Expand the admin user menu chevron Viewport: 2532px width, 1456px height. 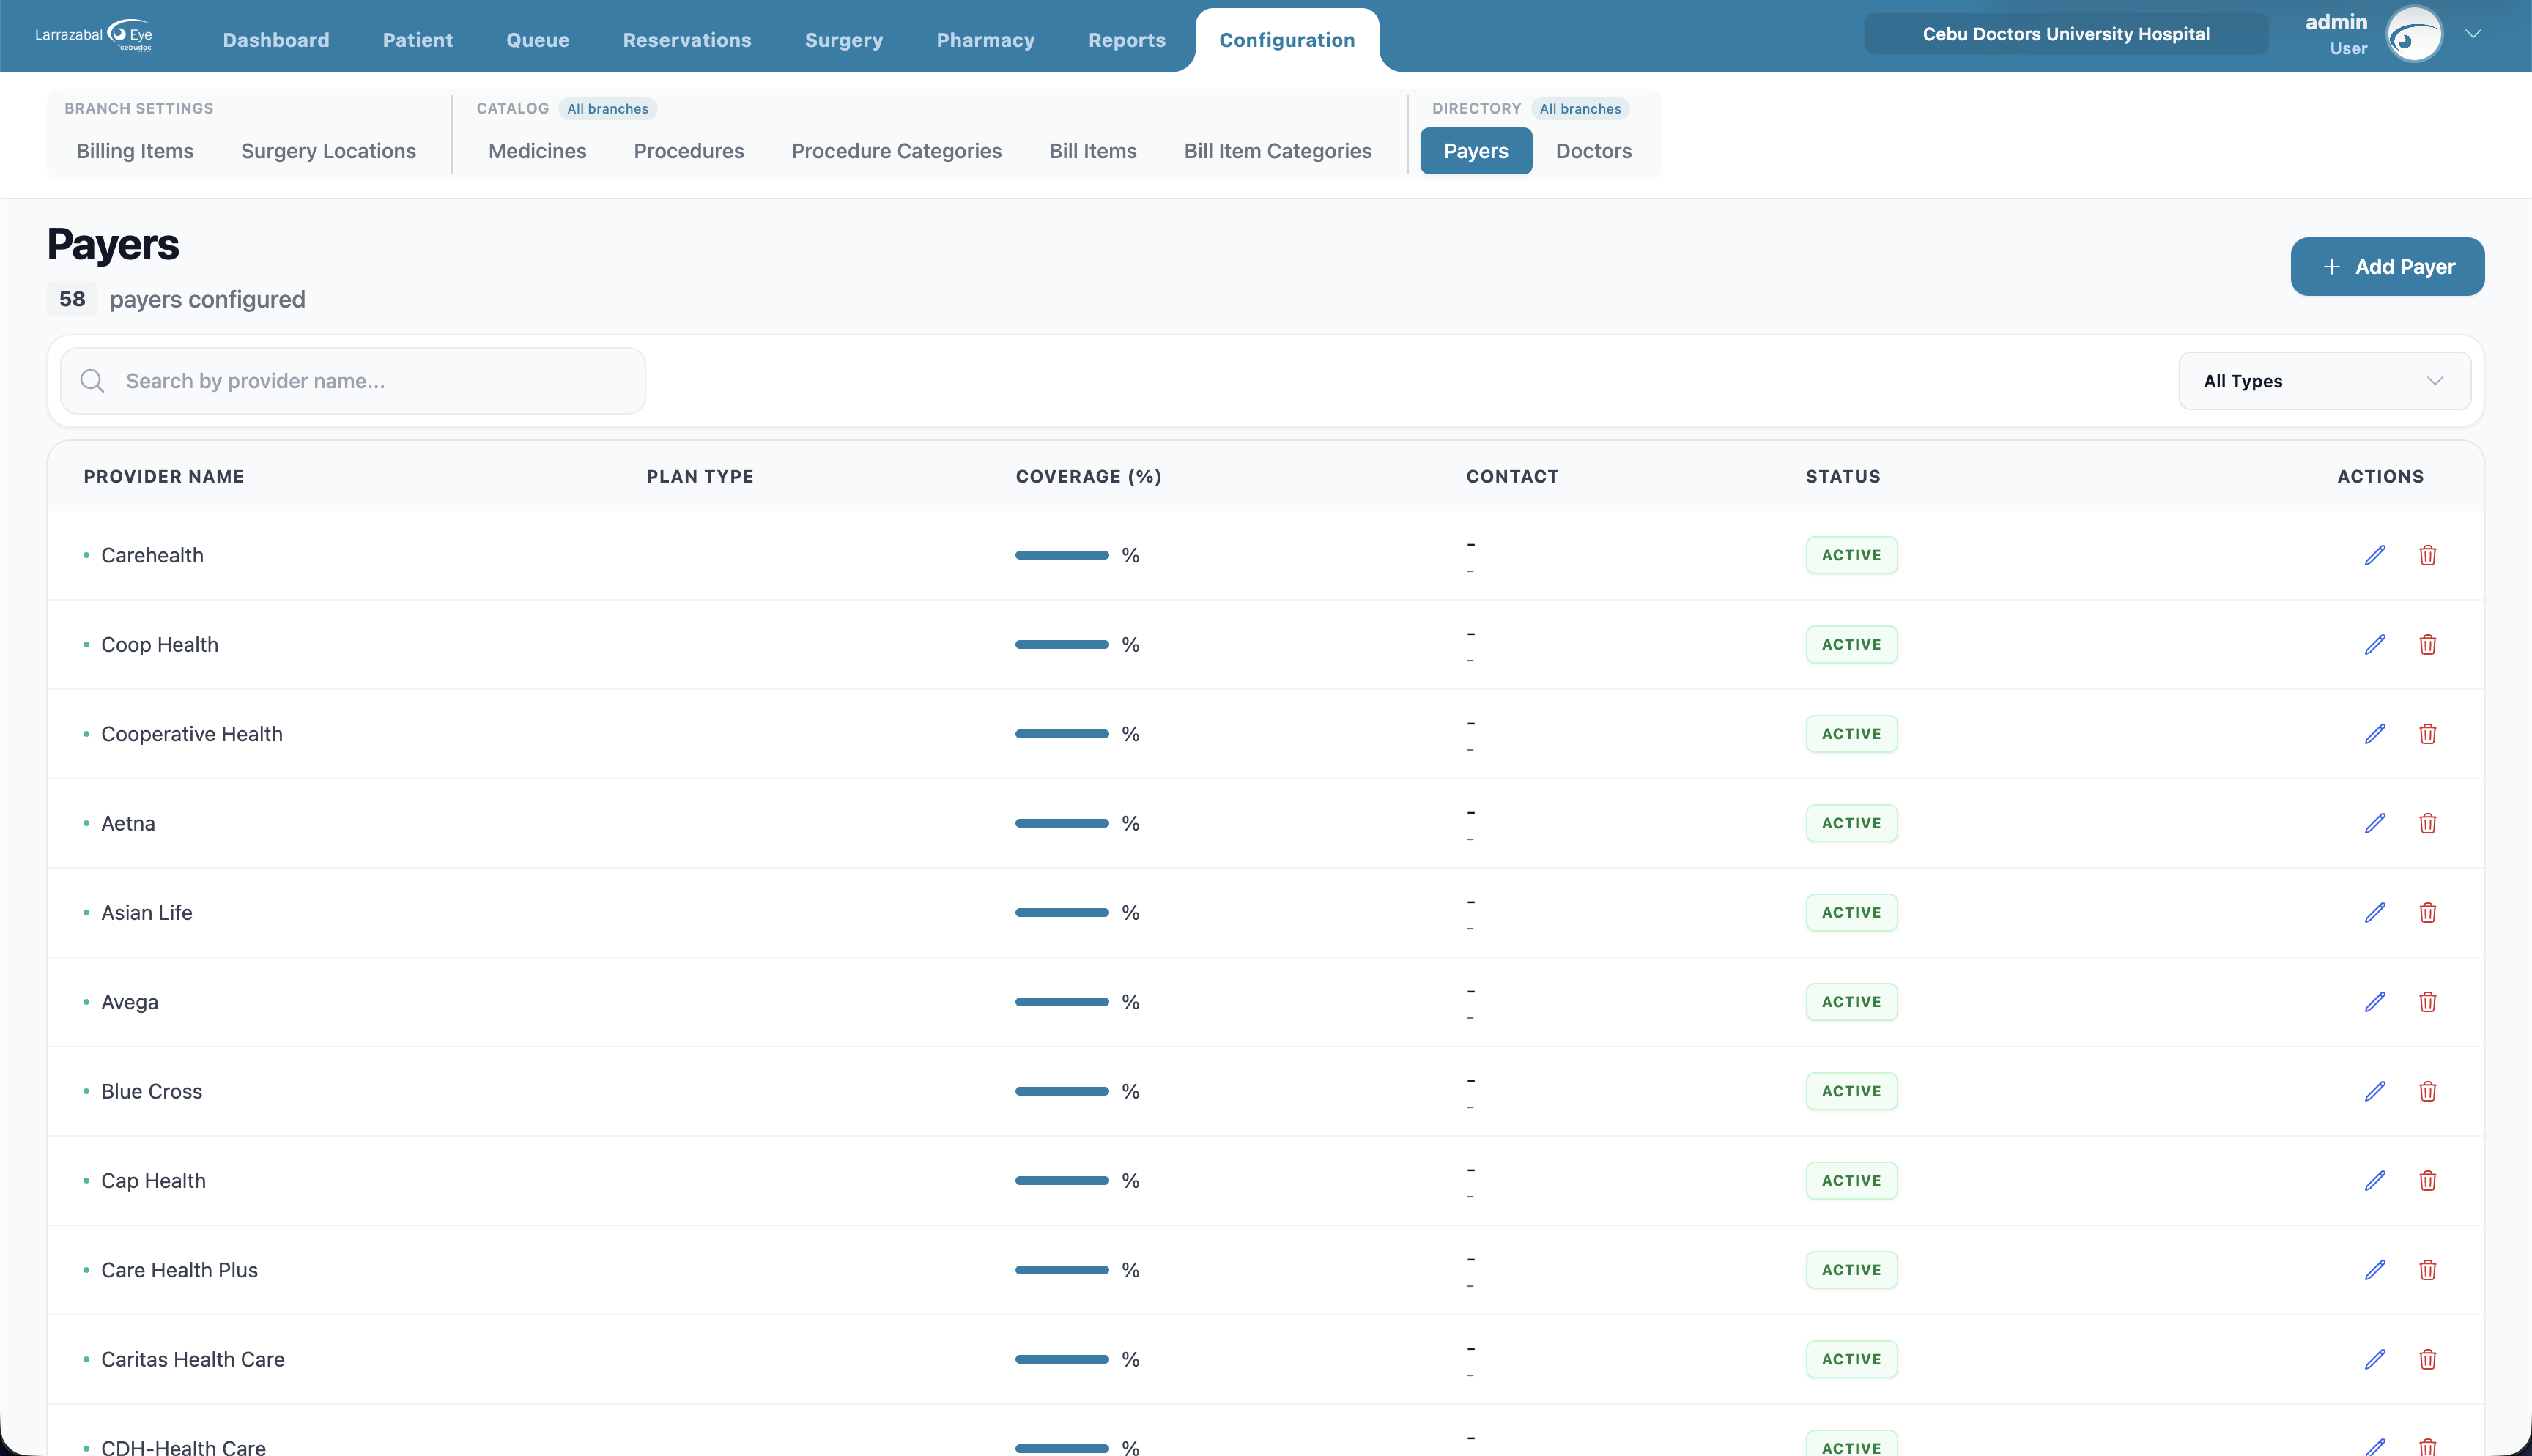[2473, 34]
